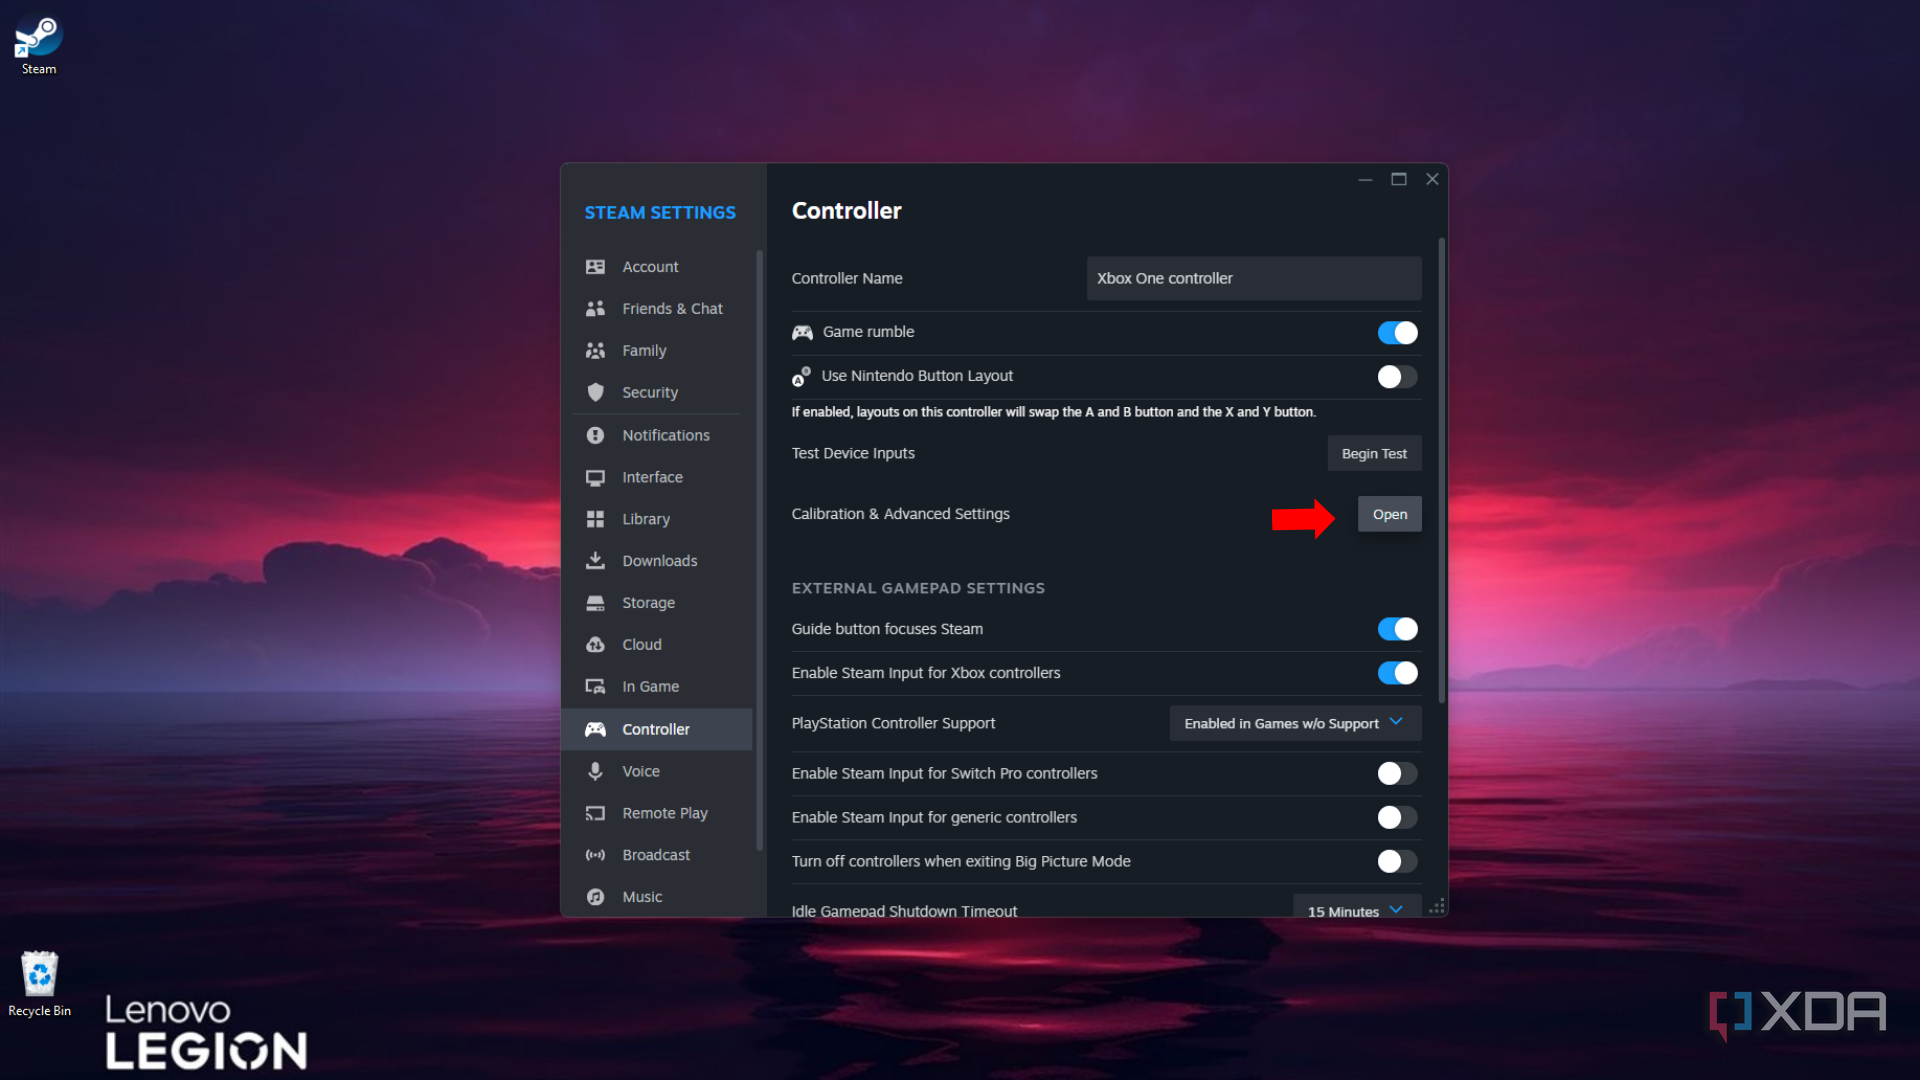
Task: Change the Idle Gamepad Shutdown Timeout
Action: tap(1355, 910)
